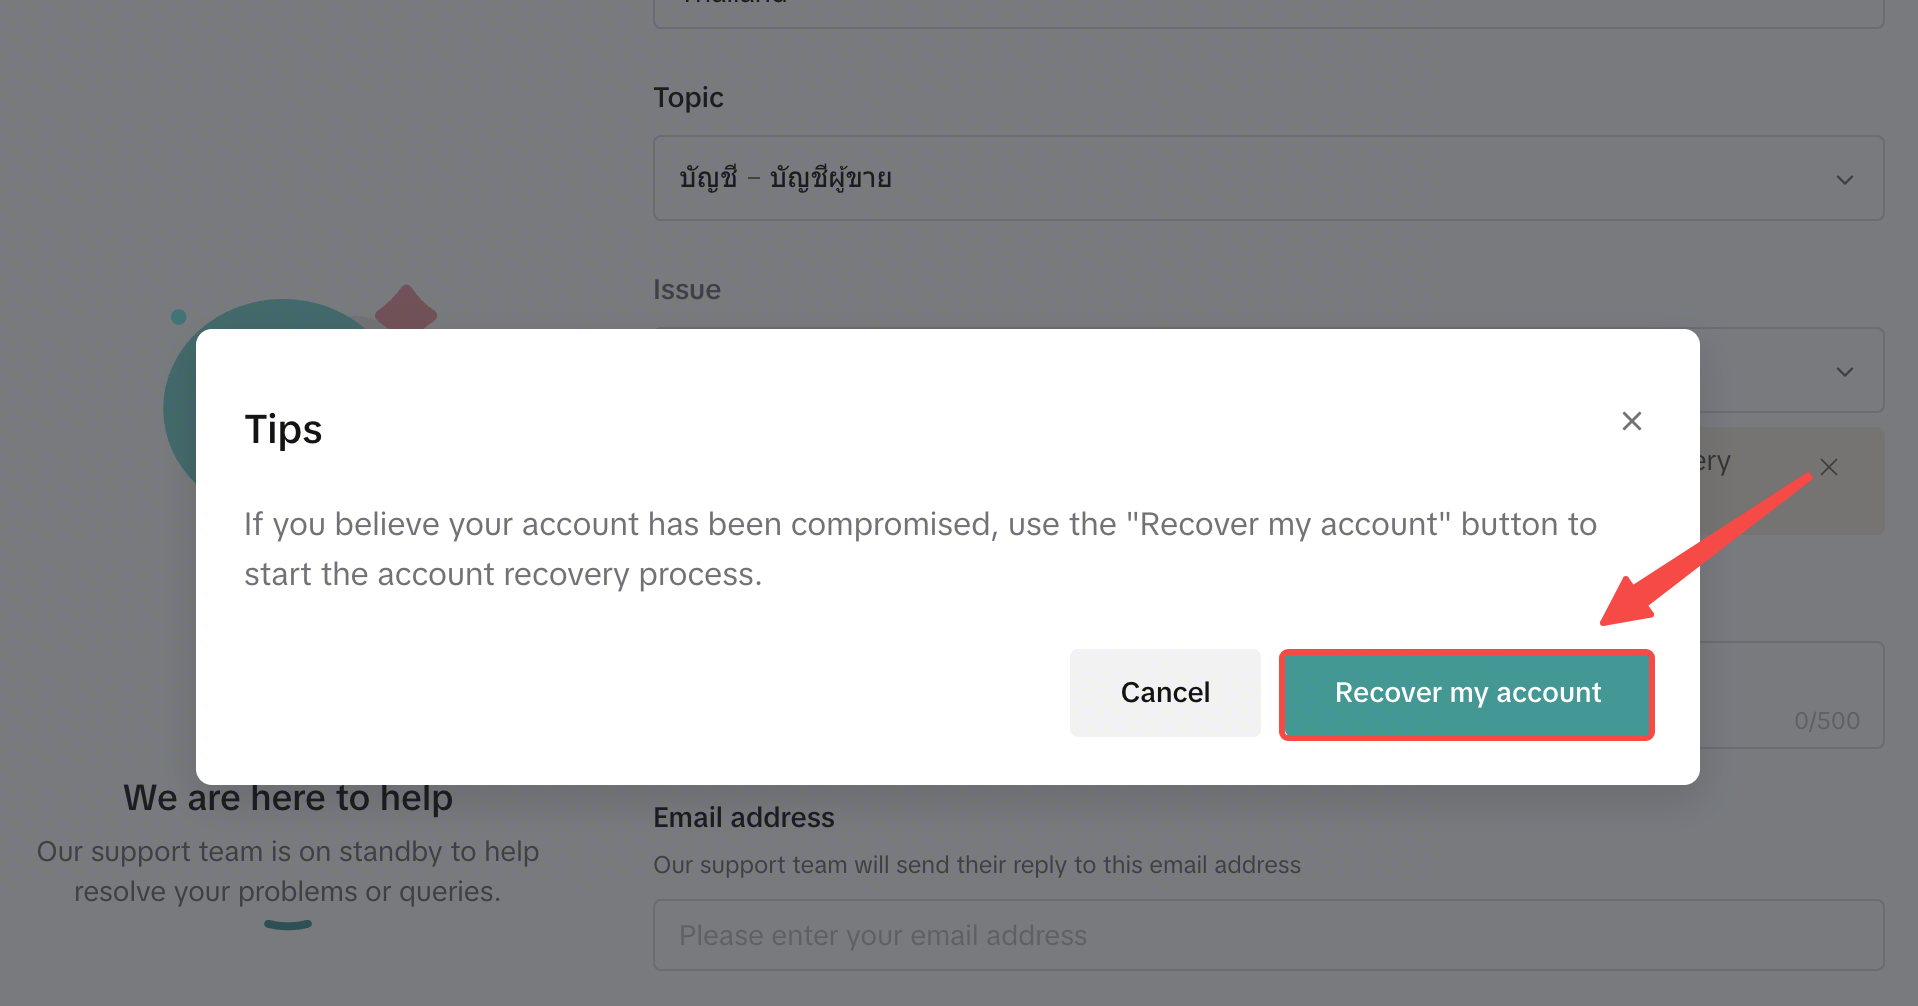This screenshot has height=1006, width=1918.
Task: Close the Tips dialog with the X
Action: [1631, 421]
